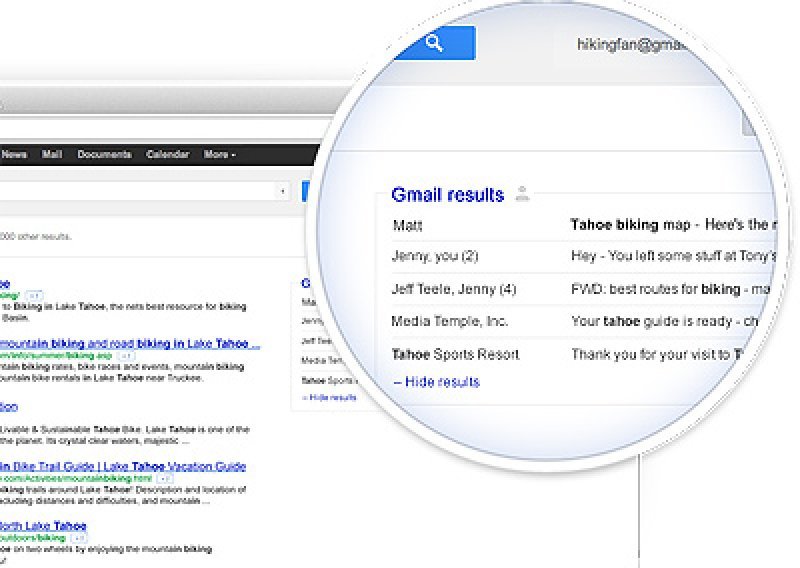Click the person icon beside Gmail results
This screenshot has width=800, height=568.
pyautogui.click(x=522, y=194)
